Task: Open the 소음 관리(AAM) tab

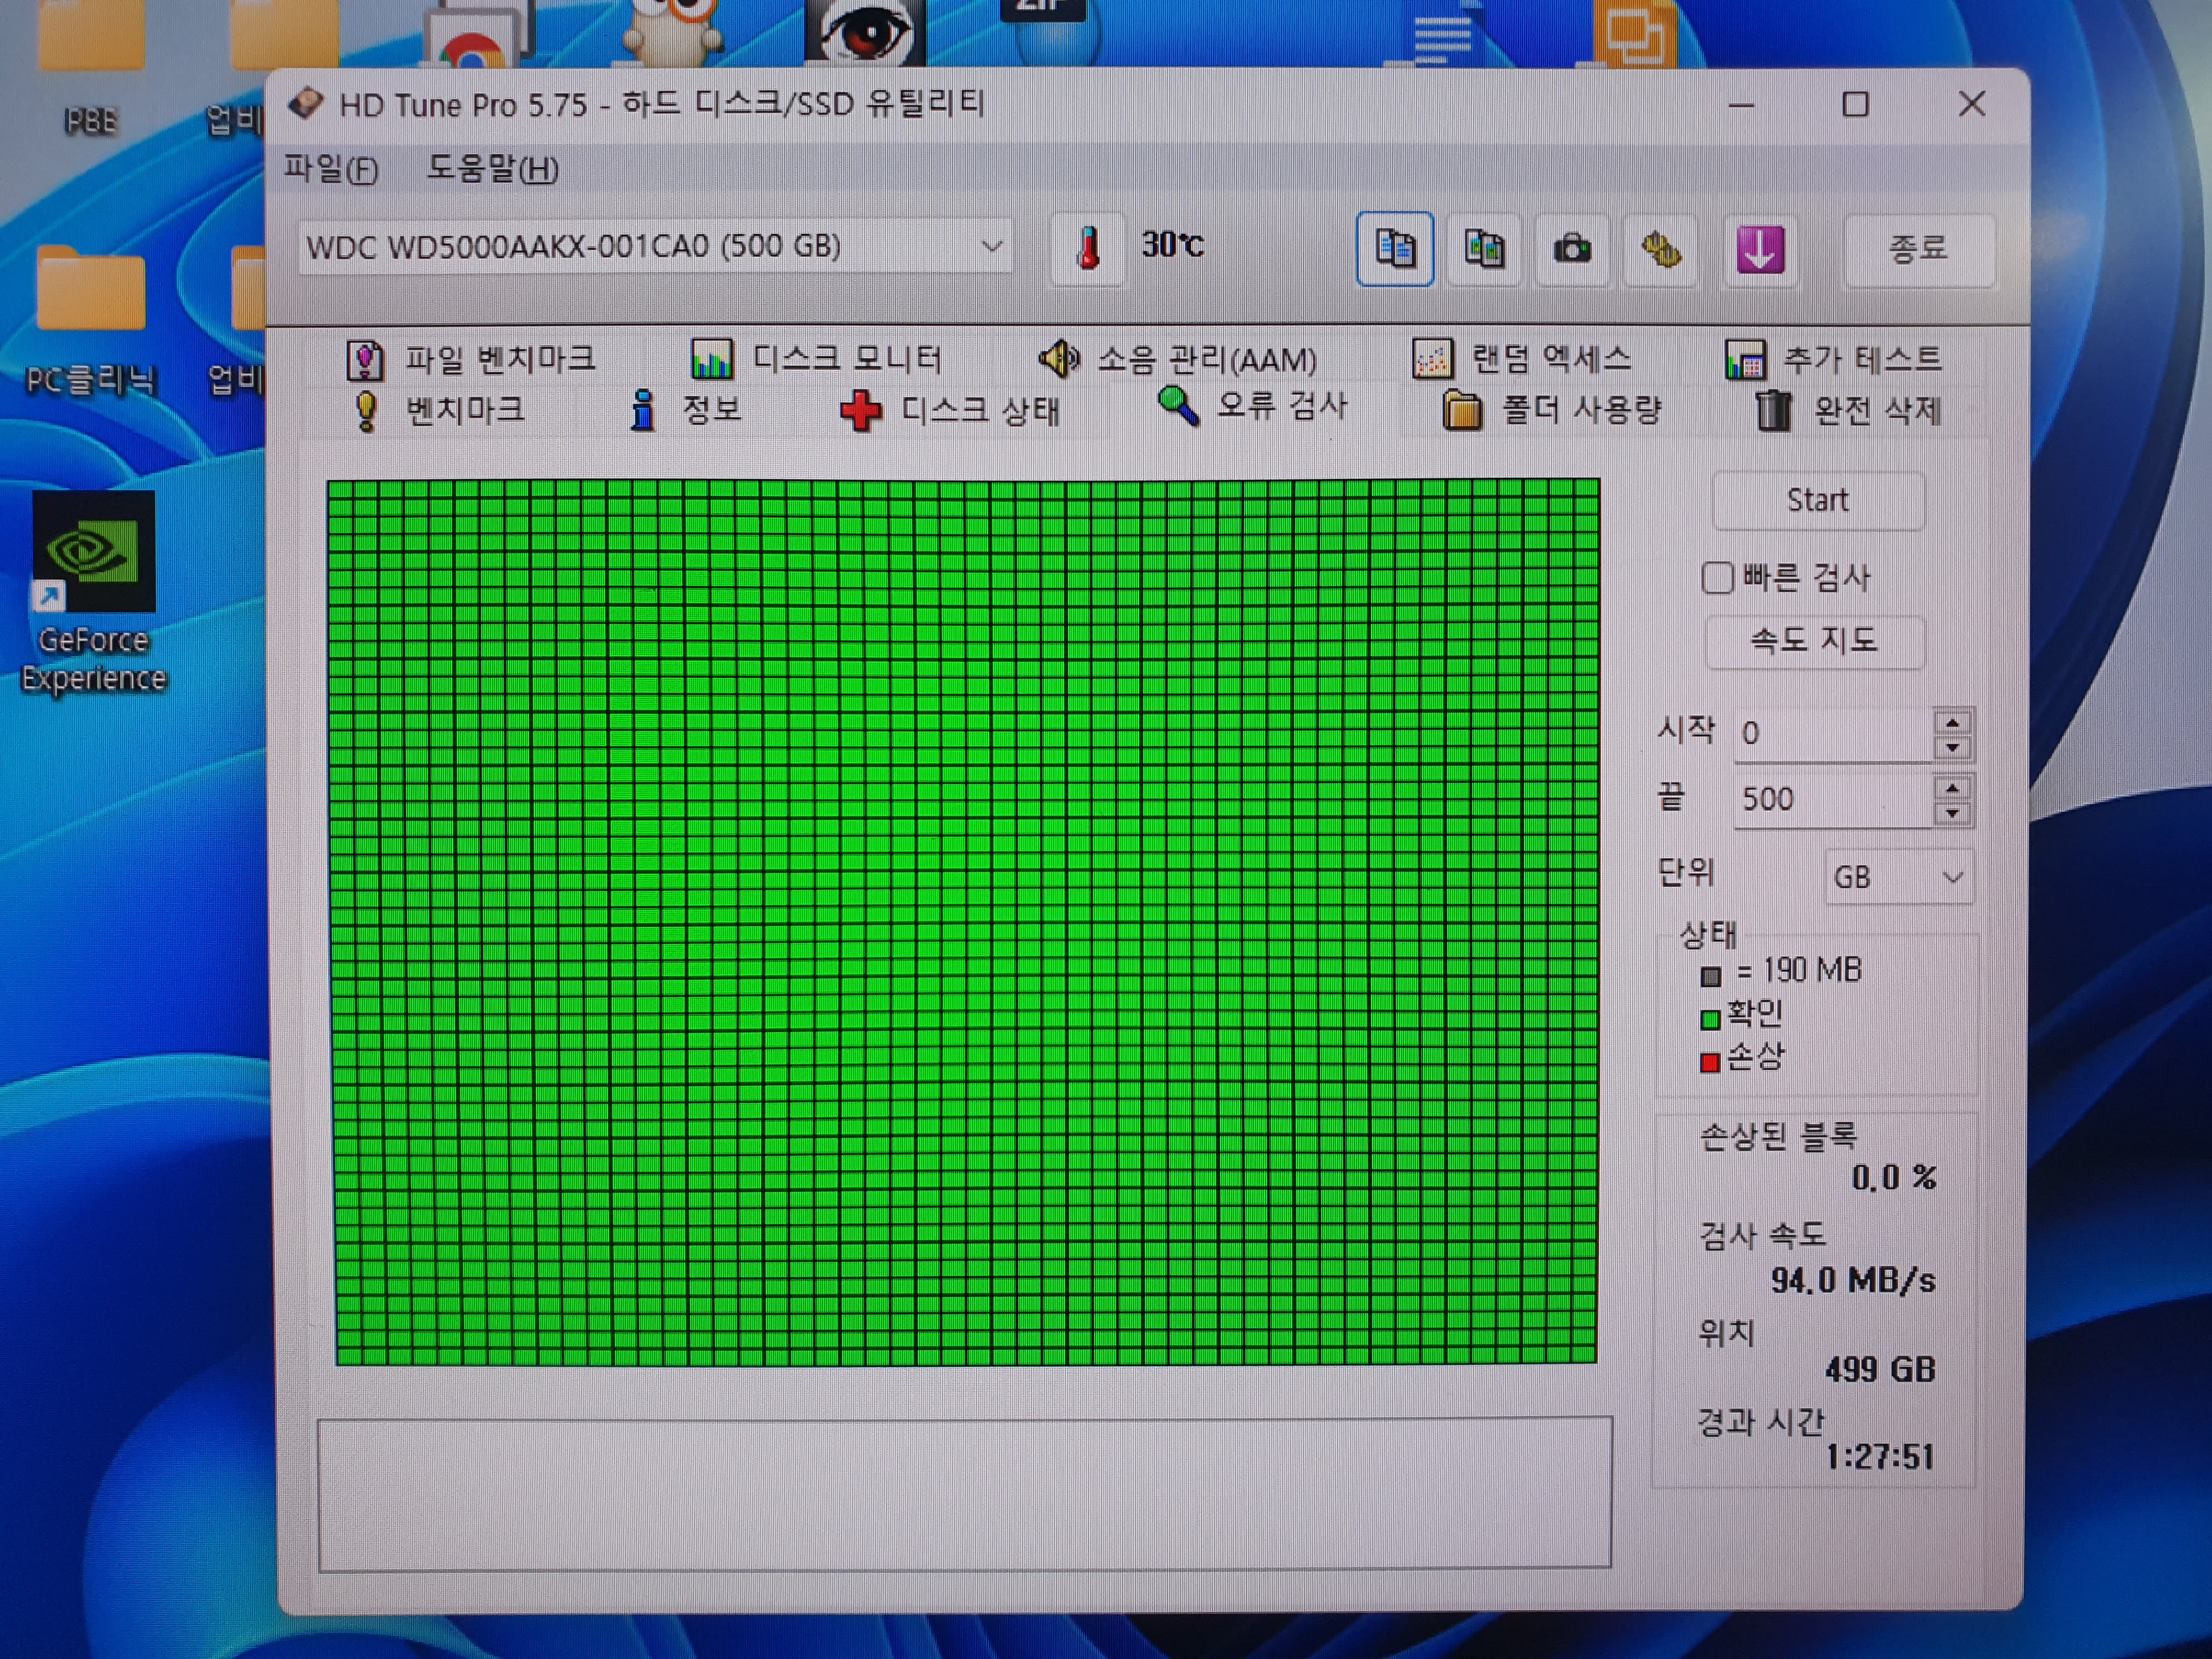Action: coord(1177,359)
